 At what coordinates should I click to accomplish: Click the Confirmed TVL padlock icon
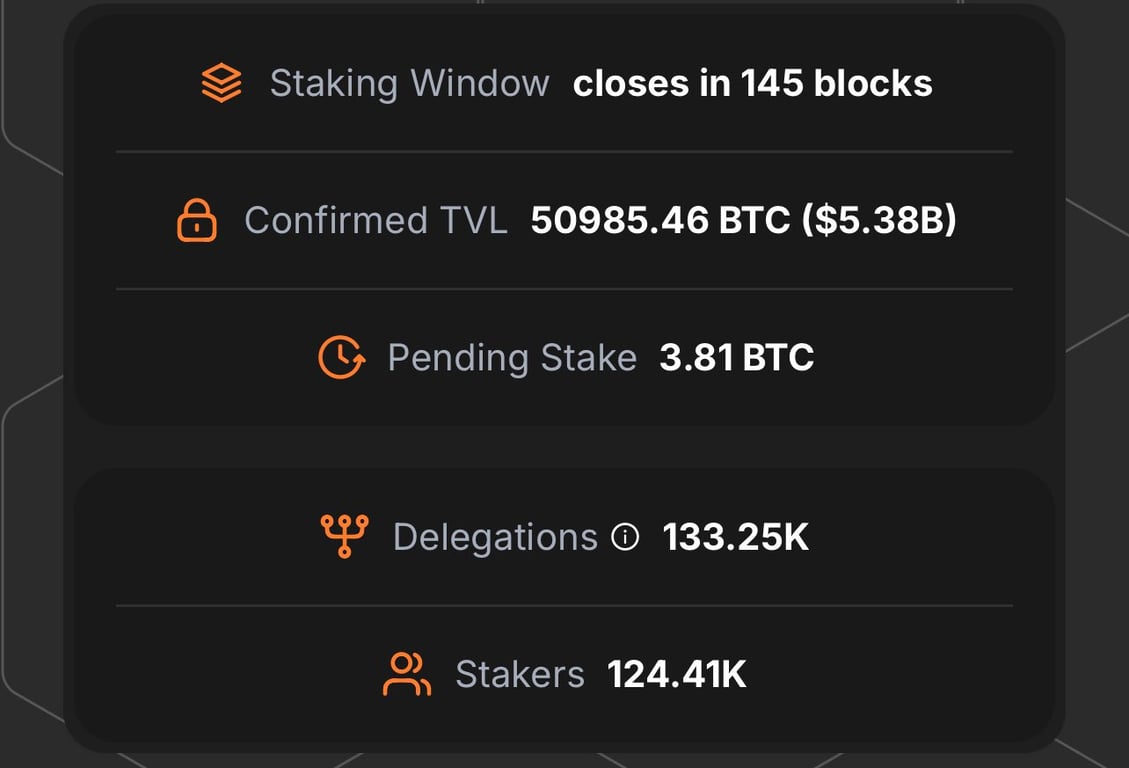[x=197, y=220]
